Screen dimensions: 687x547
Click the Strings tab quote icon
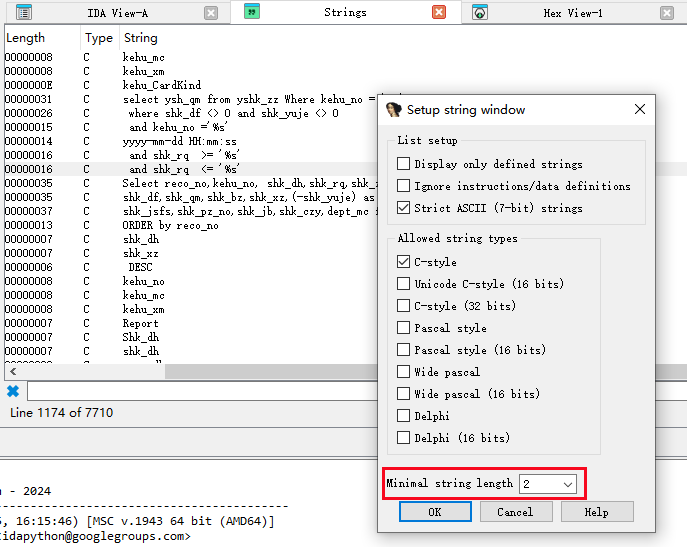(253, 13)
